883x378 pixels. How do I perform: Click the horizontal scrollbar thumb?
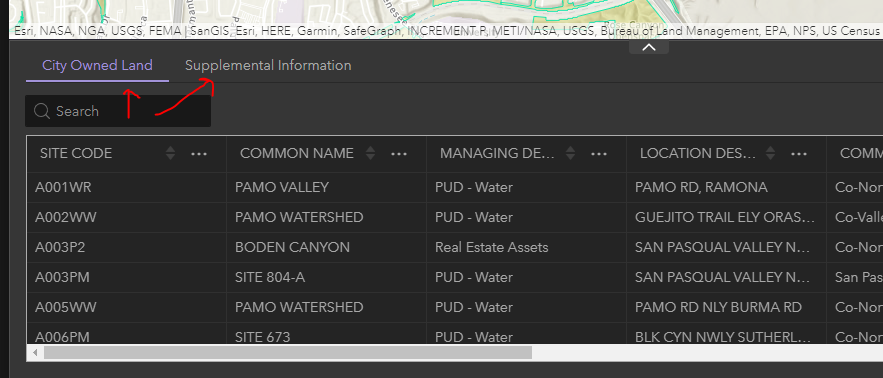288,353
